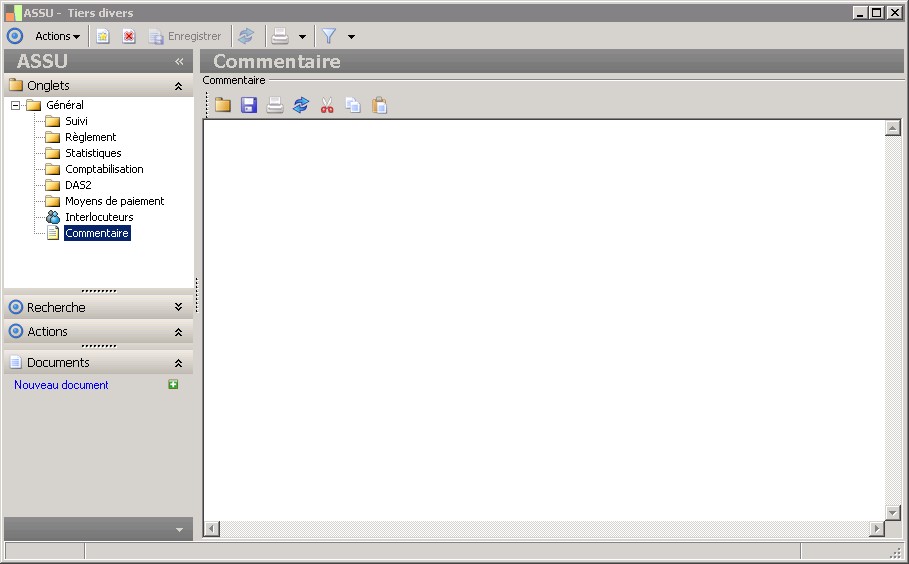The height and width of the screenshot is (564, 909).
Task: Click the vertical scrollbar down arrow
Action: 893,512
